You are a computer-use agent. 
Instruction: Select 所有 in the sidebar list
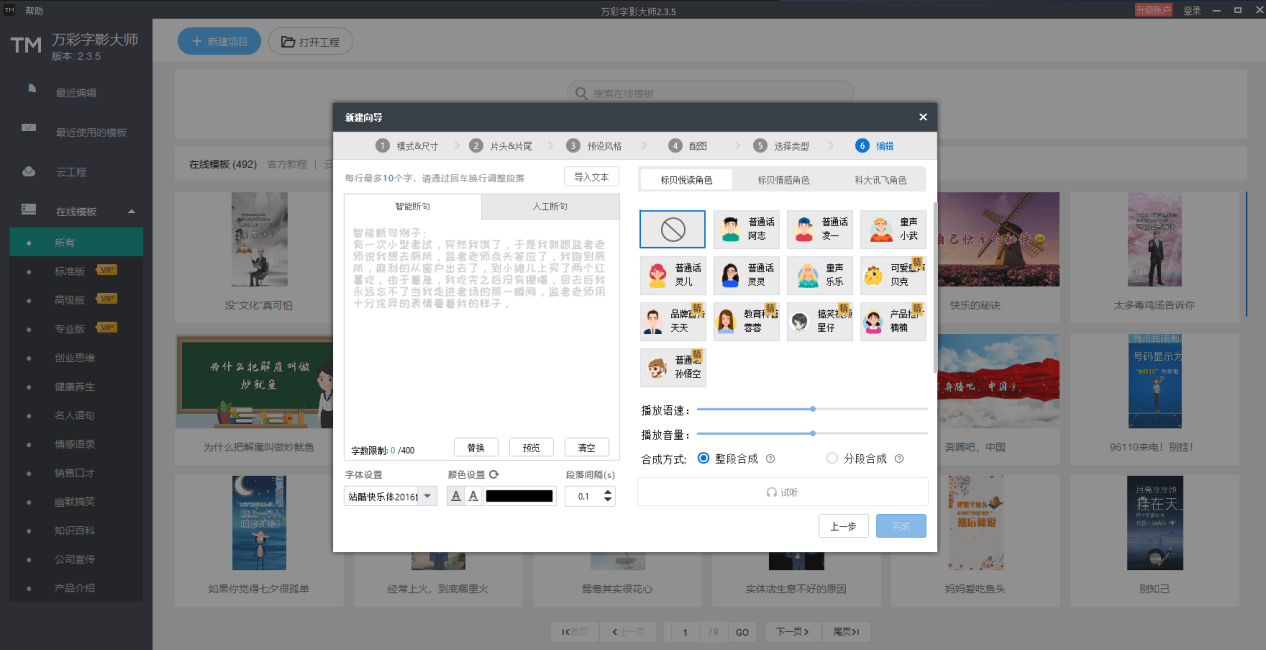76,242
